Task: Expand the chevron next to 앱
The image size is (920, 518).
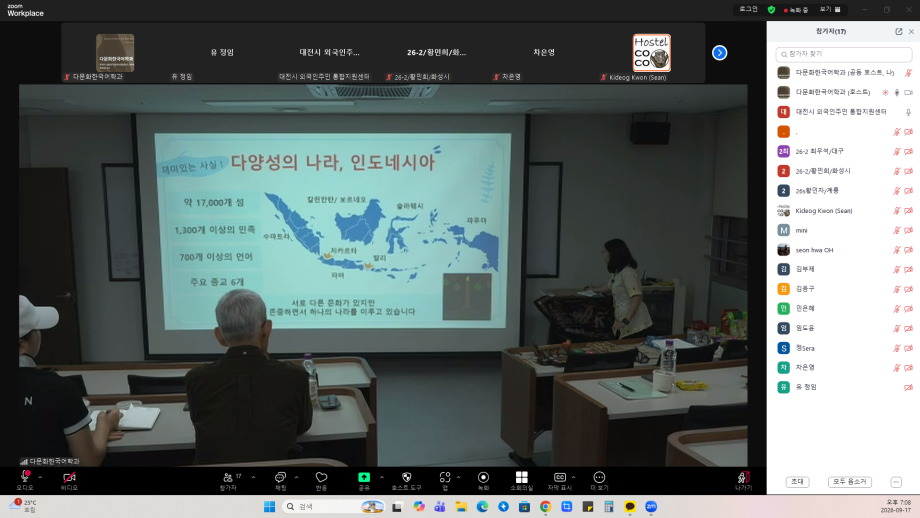Action: [458, 478]
